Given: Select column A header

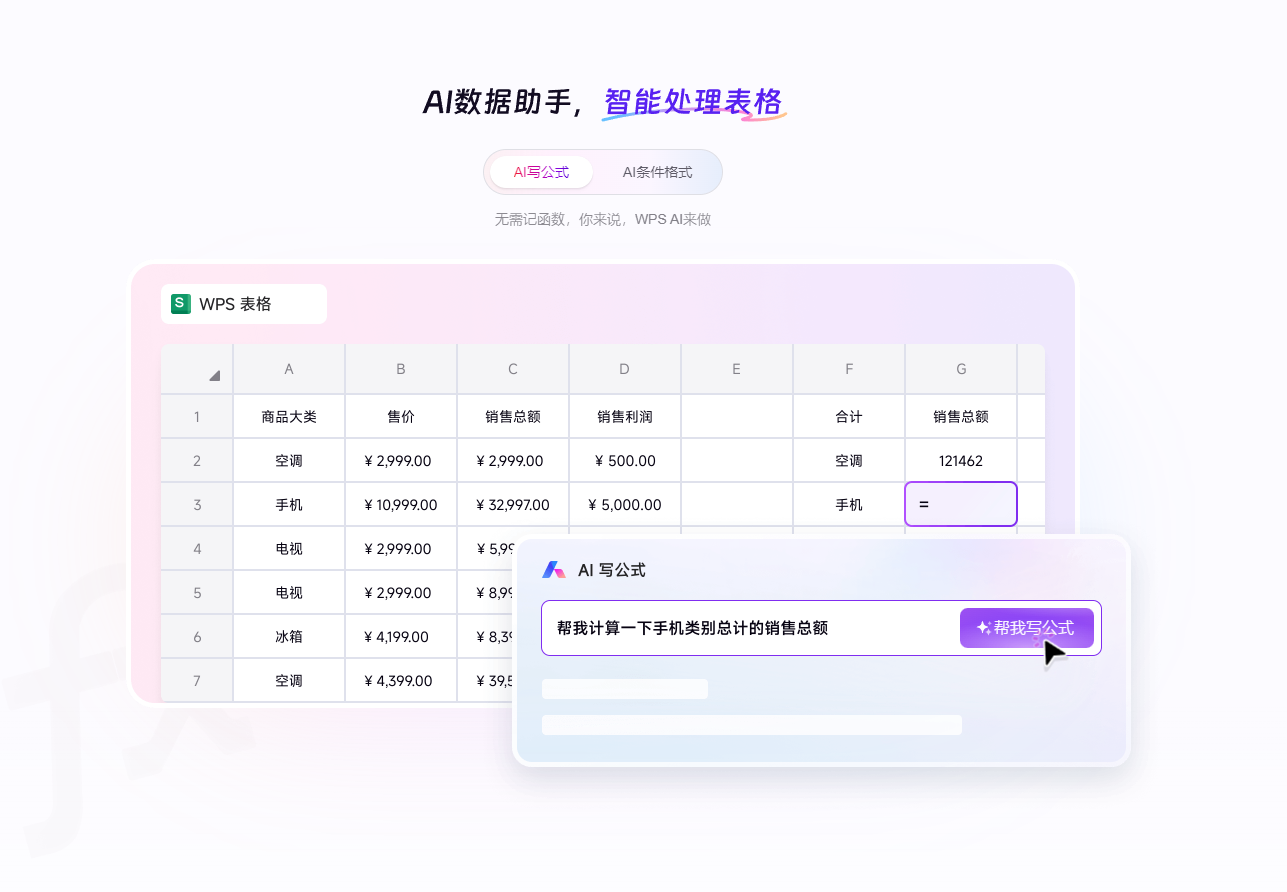Looking at the screenshot, I should (289, 369).
